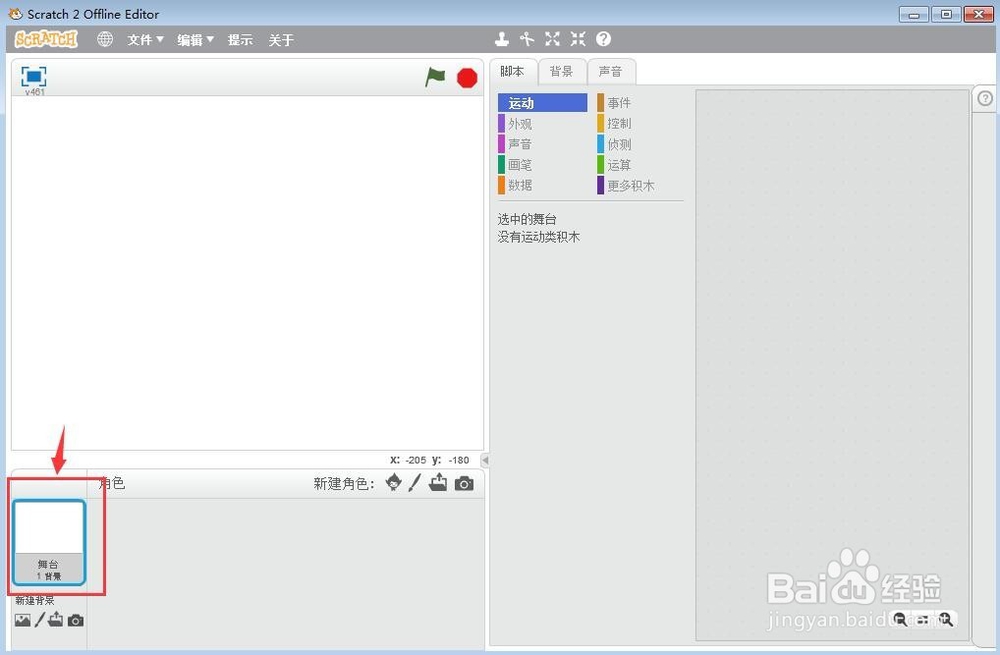Select the 画笔 block category
The image size is (1000, 655).
tap(542, 165)
